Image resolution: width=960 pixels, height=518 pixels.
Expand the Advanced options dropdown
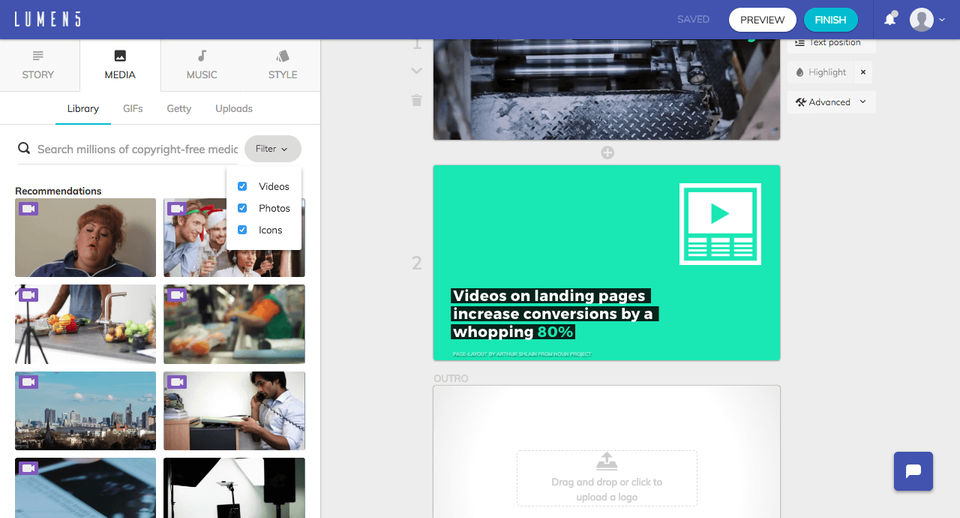831,102
